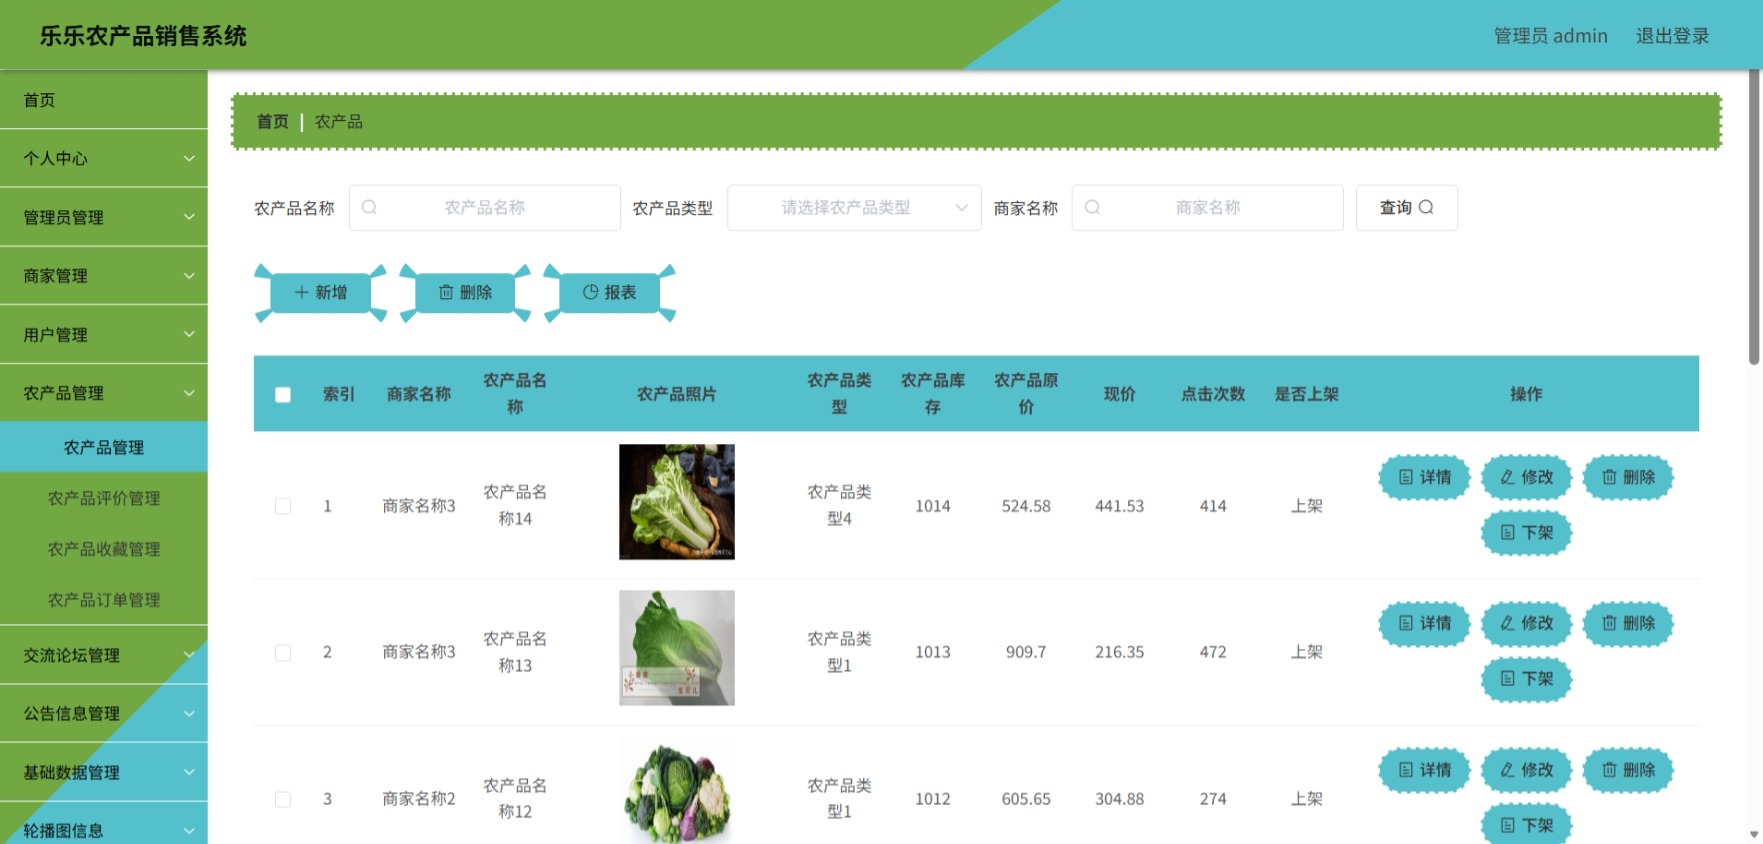Click 删除 for row 农产品名称14
This screenshot has height=844, width=1763.
[x=1628, y=477]
